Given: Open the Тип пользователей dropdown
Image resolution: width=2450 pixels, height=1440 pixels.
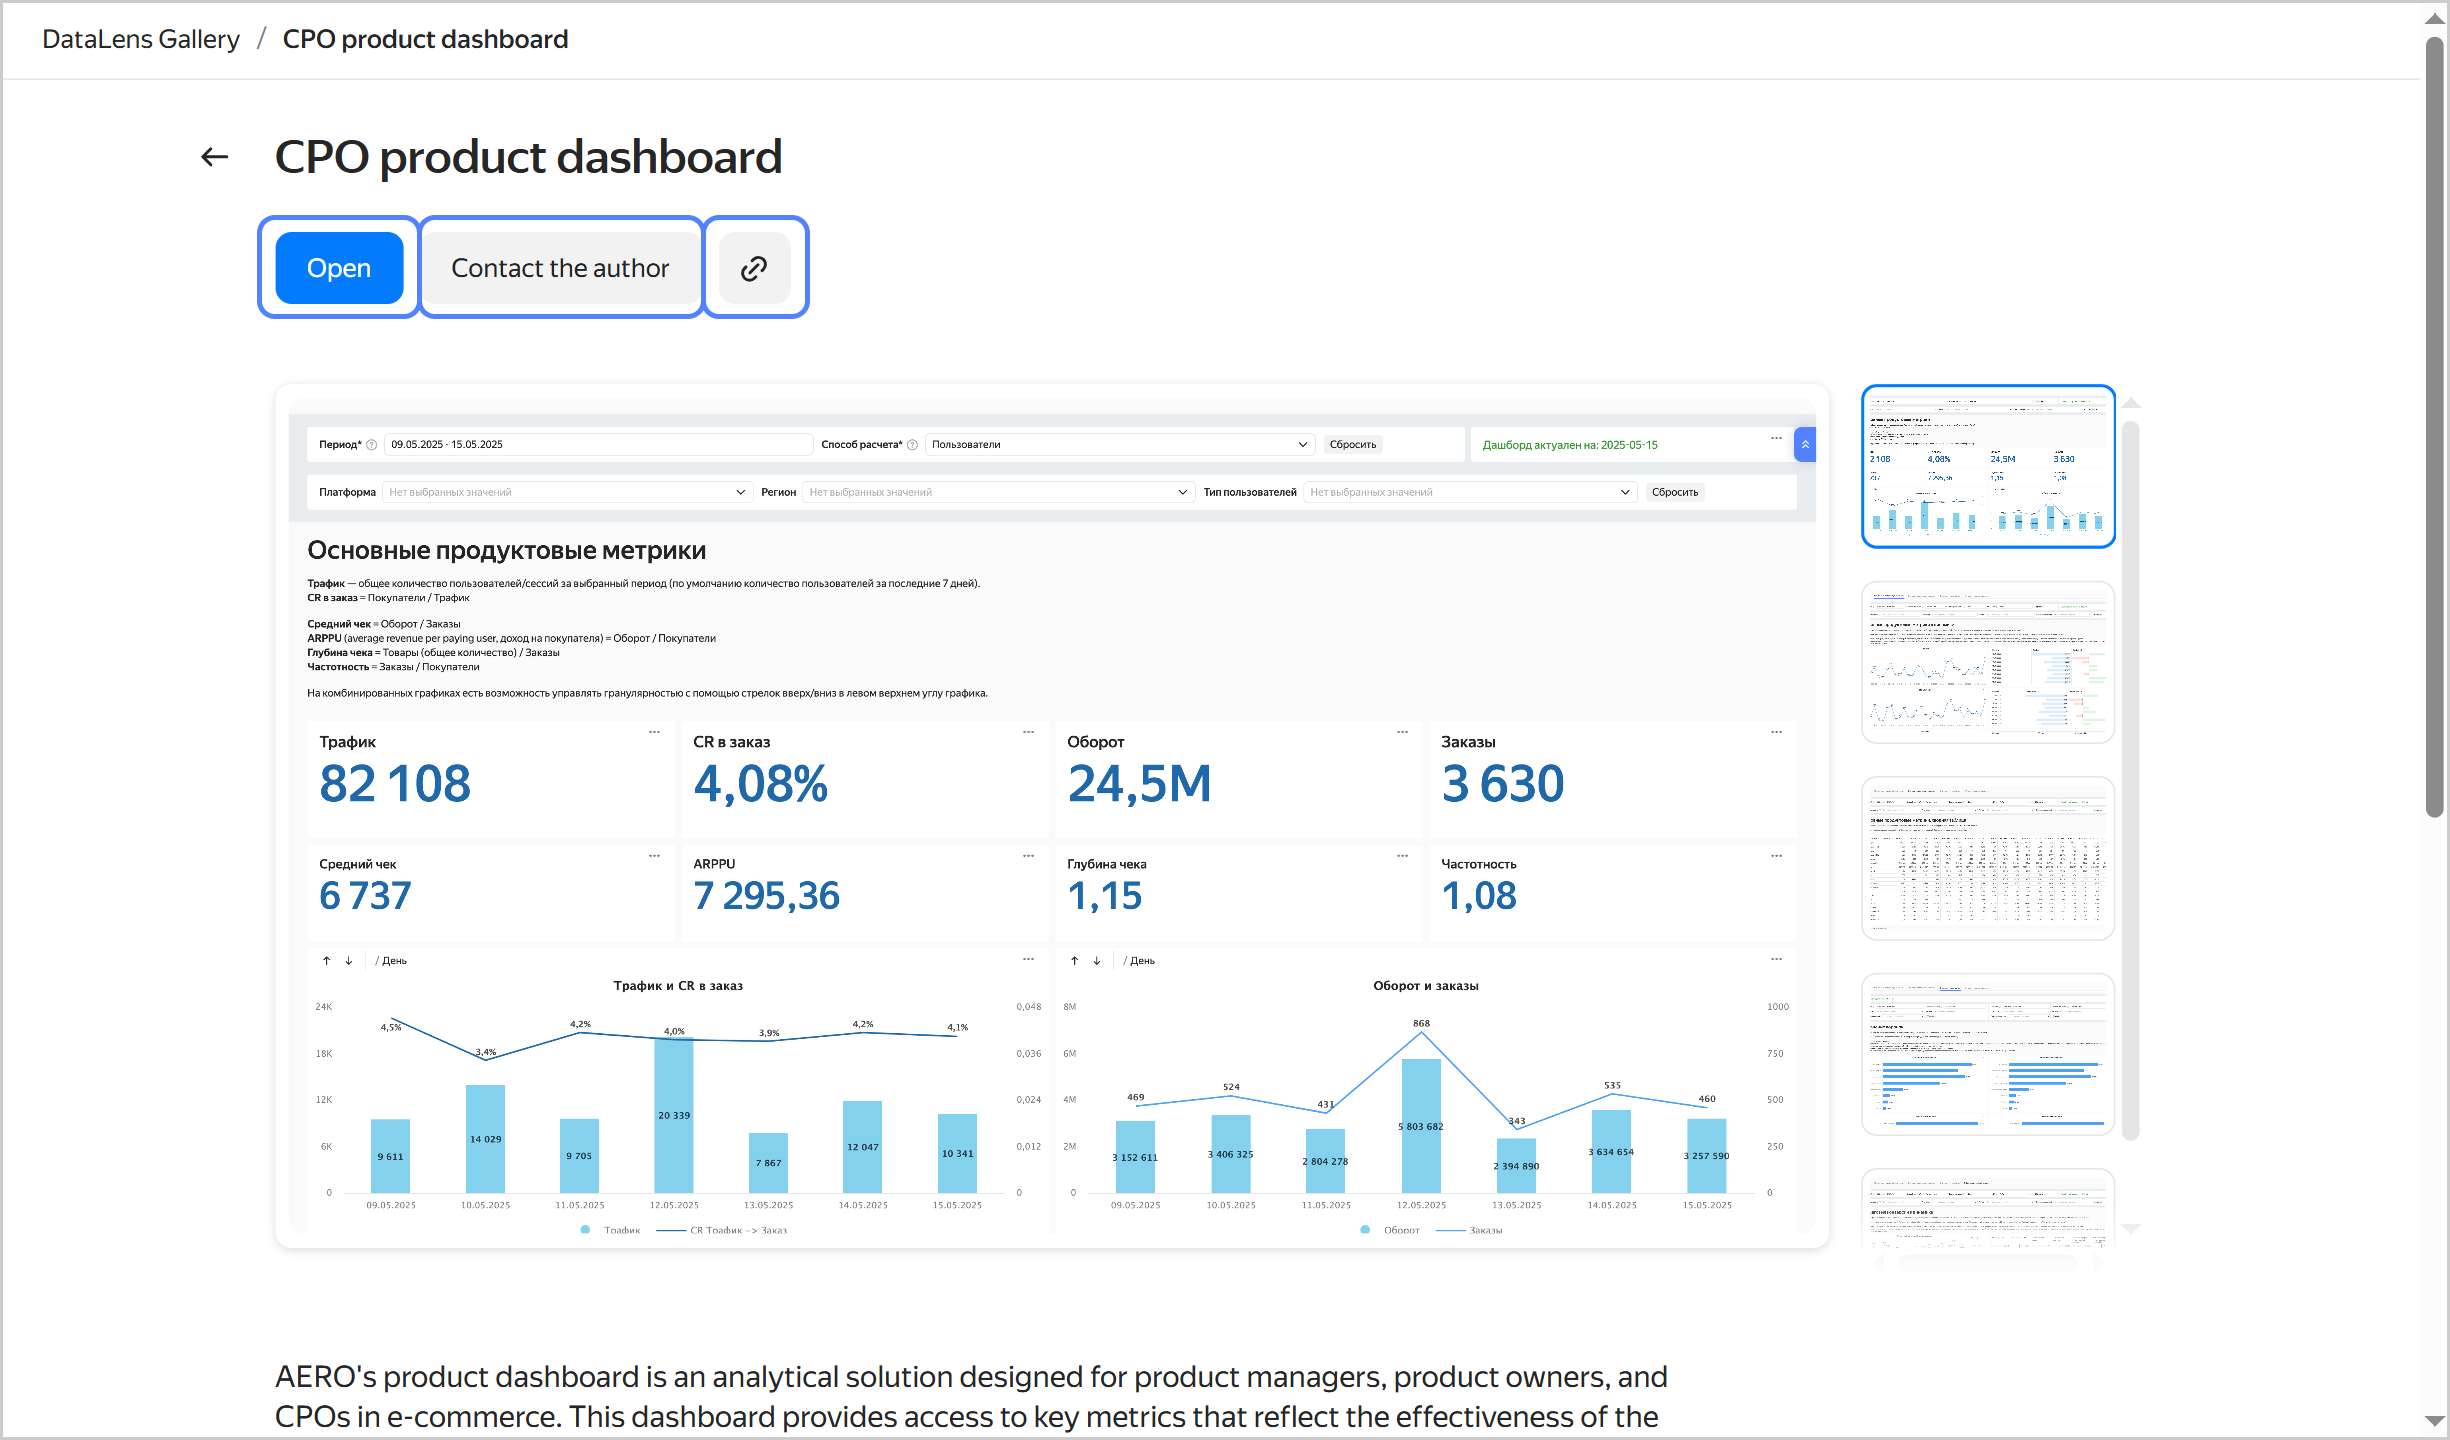Looking at the screenshot, I should coord(1469,492).
